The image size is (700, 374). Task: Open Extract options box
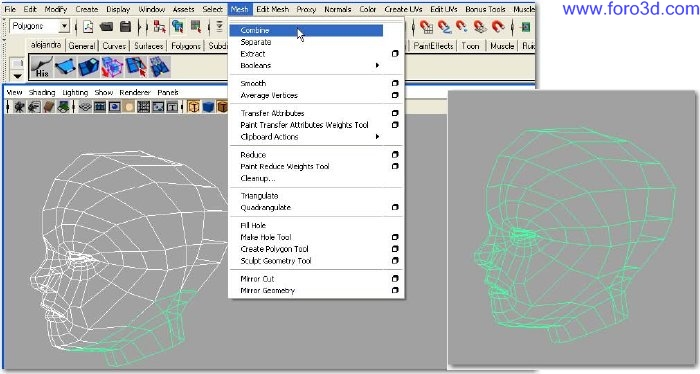pos(395,54)
